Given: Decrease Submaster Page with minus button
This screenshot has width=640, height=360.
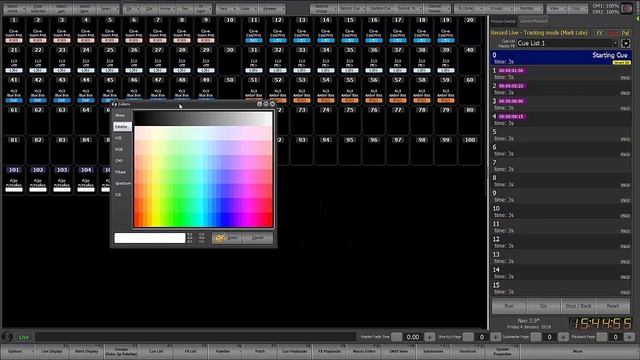Looking at the screenshot, I should click(x=536, y=337).
